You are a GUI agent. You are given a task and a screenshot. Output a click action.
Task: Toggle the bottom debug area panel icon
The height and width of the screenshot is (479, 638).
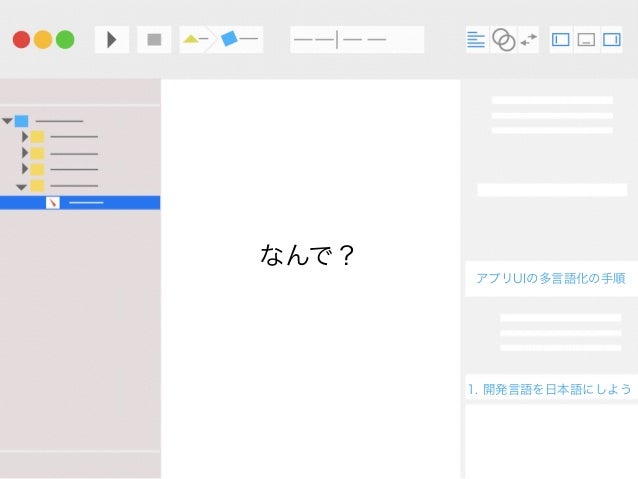pos(586,39)
